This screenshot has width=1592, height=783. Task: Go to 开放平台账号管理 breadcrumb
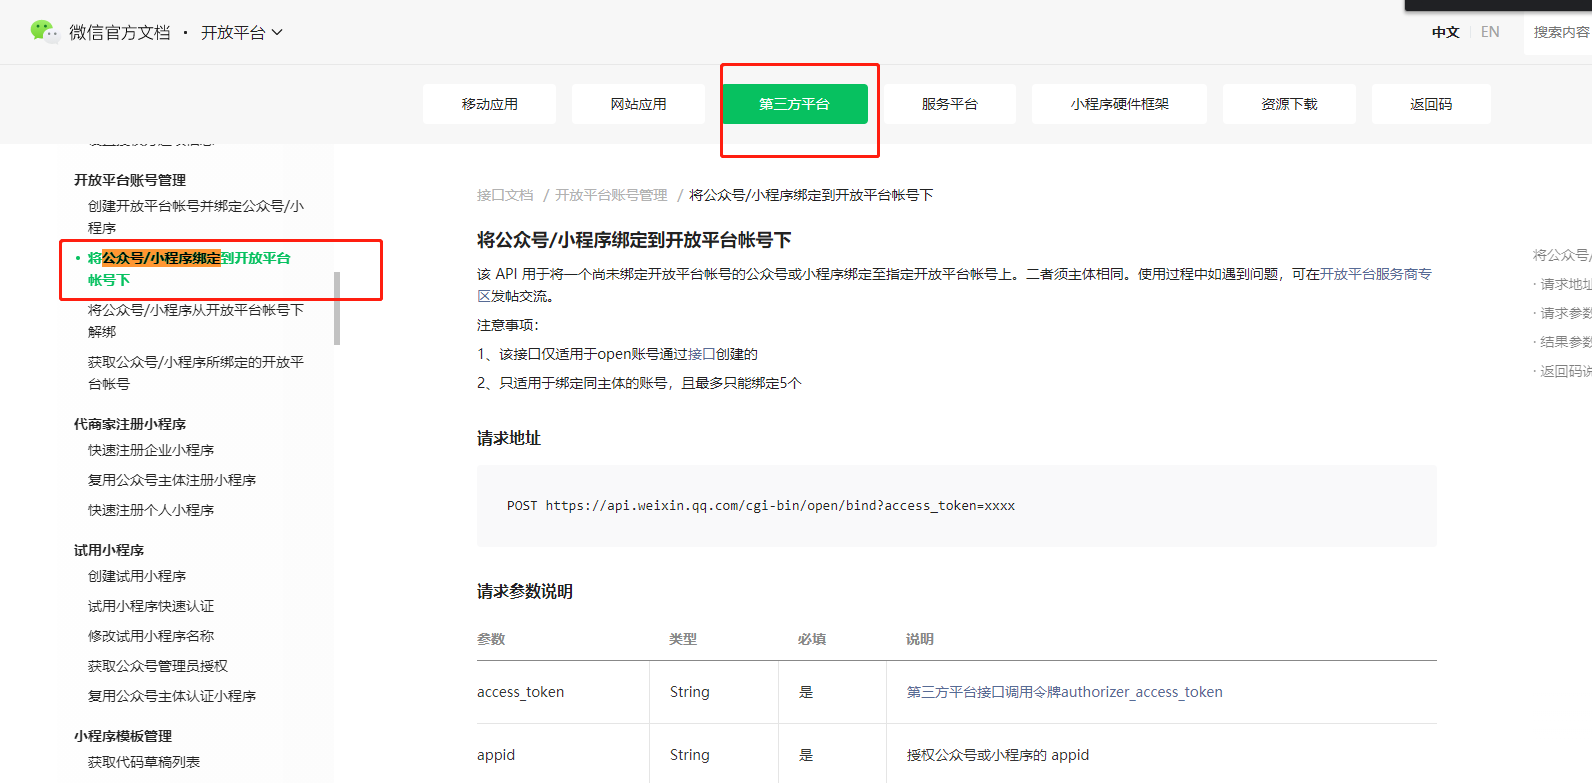[611, 195]
